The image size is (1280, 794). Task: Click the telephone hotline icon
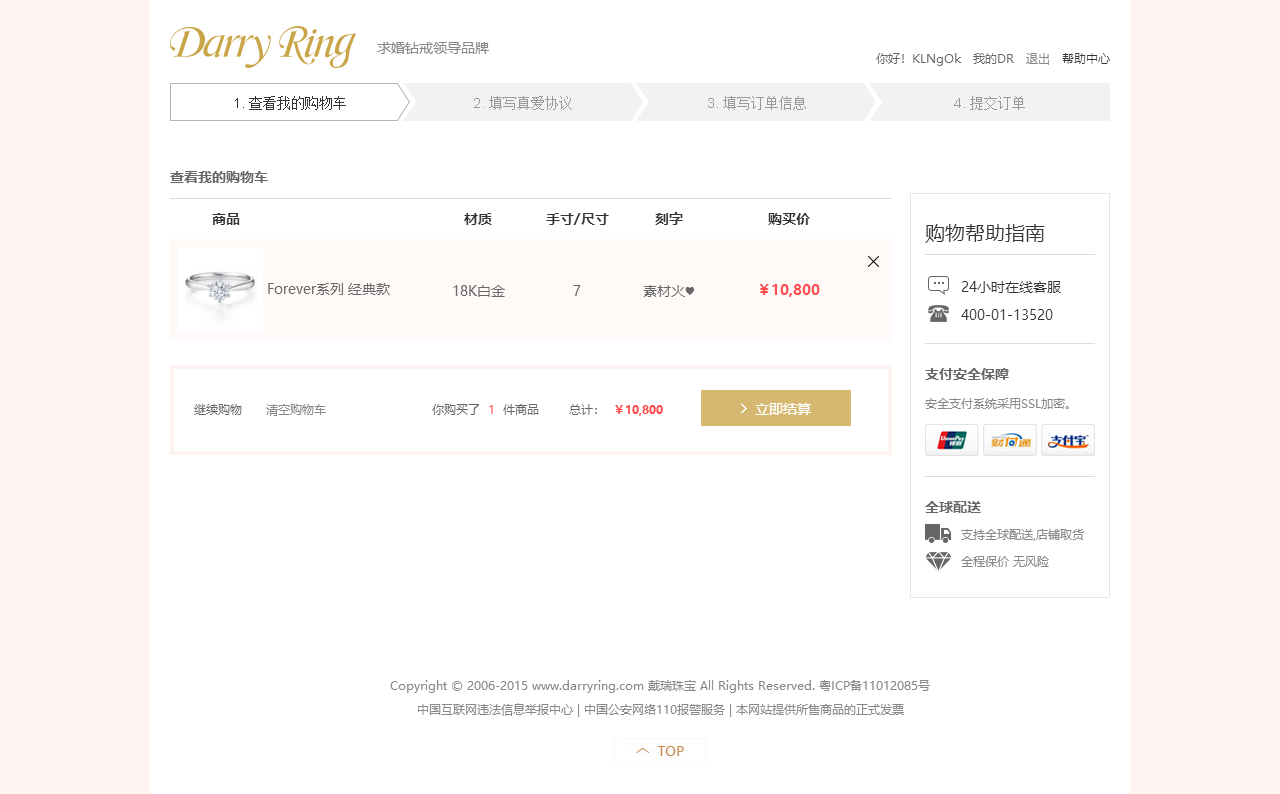(x=938, y=314)
